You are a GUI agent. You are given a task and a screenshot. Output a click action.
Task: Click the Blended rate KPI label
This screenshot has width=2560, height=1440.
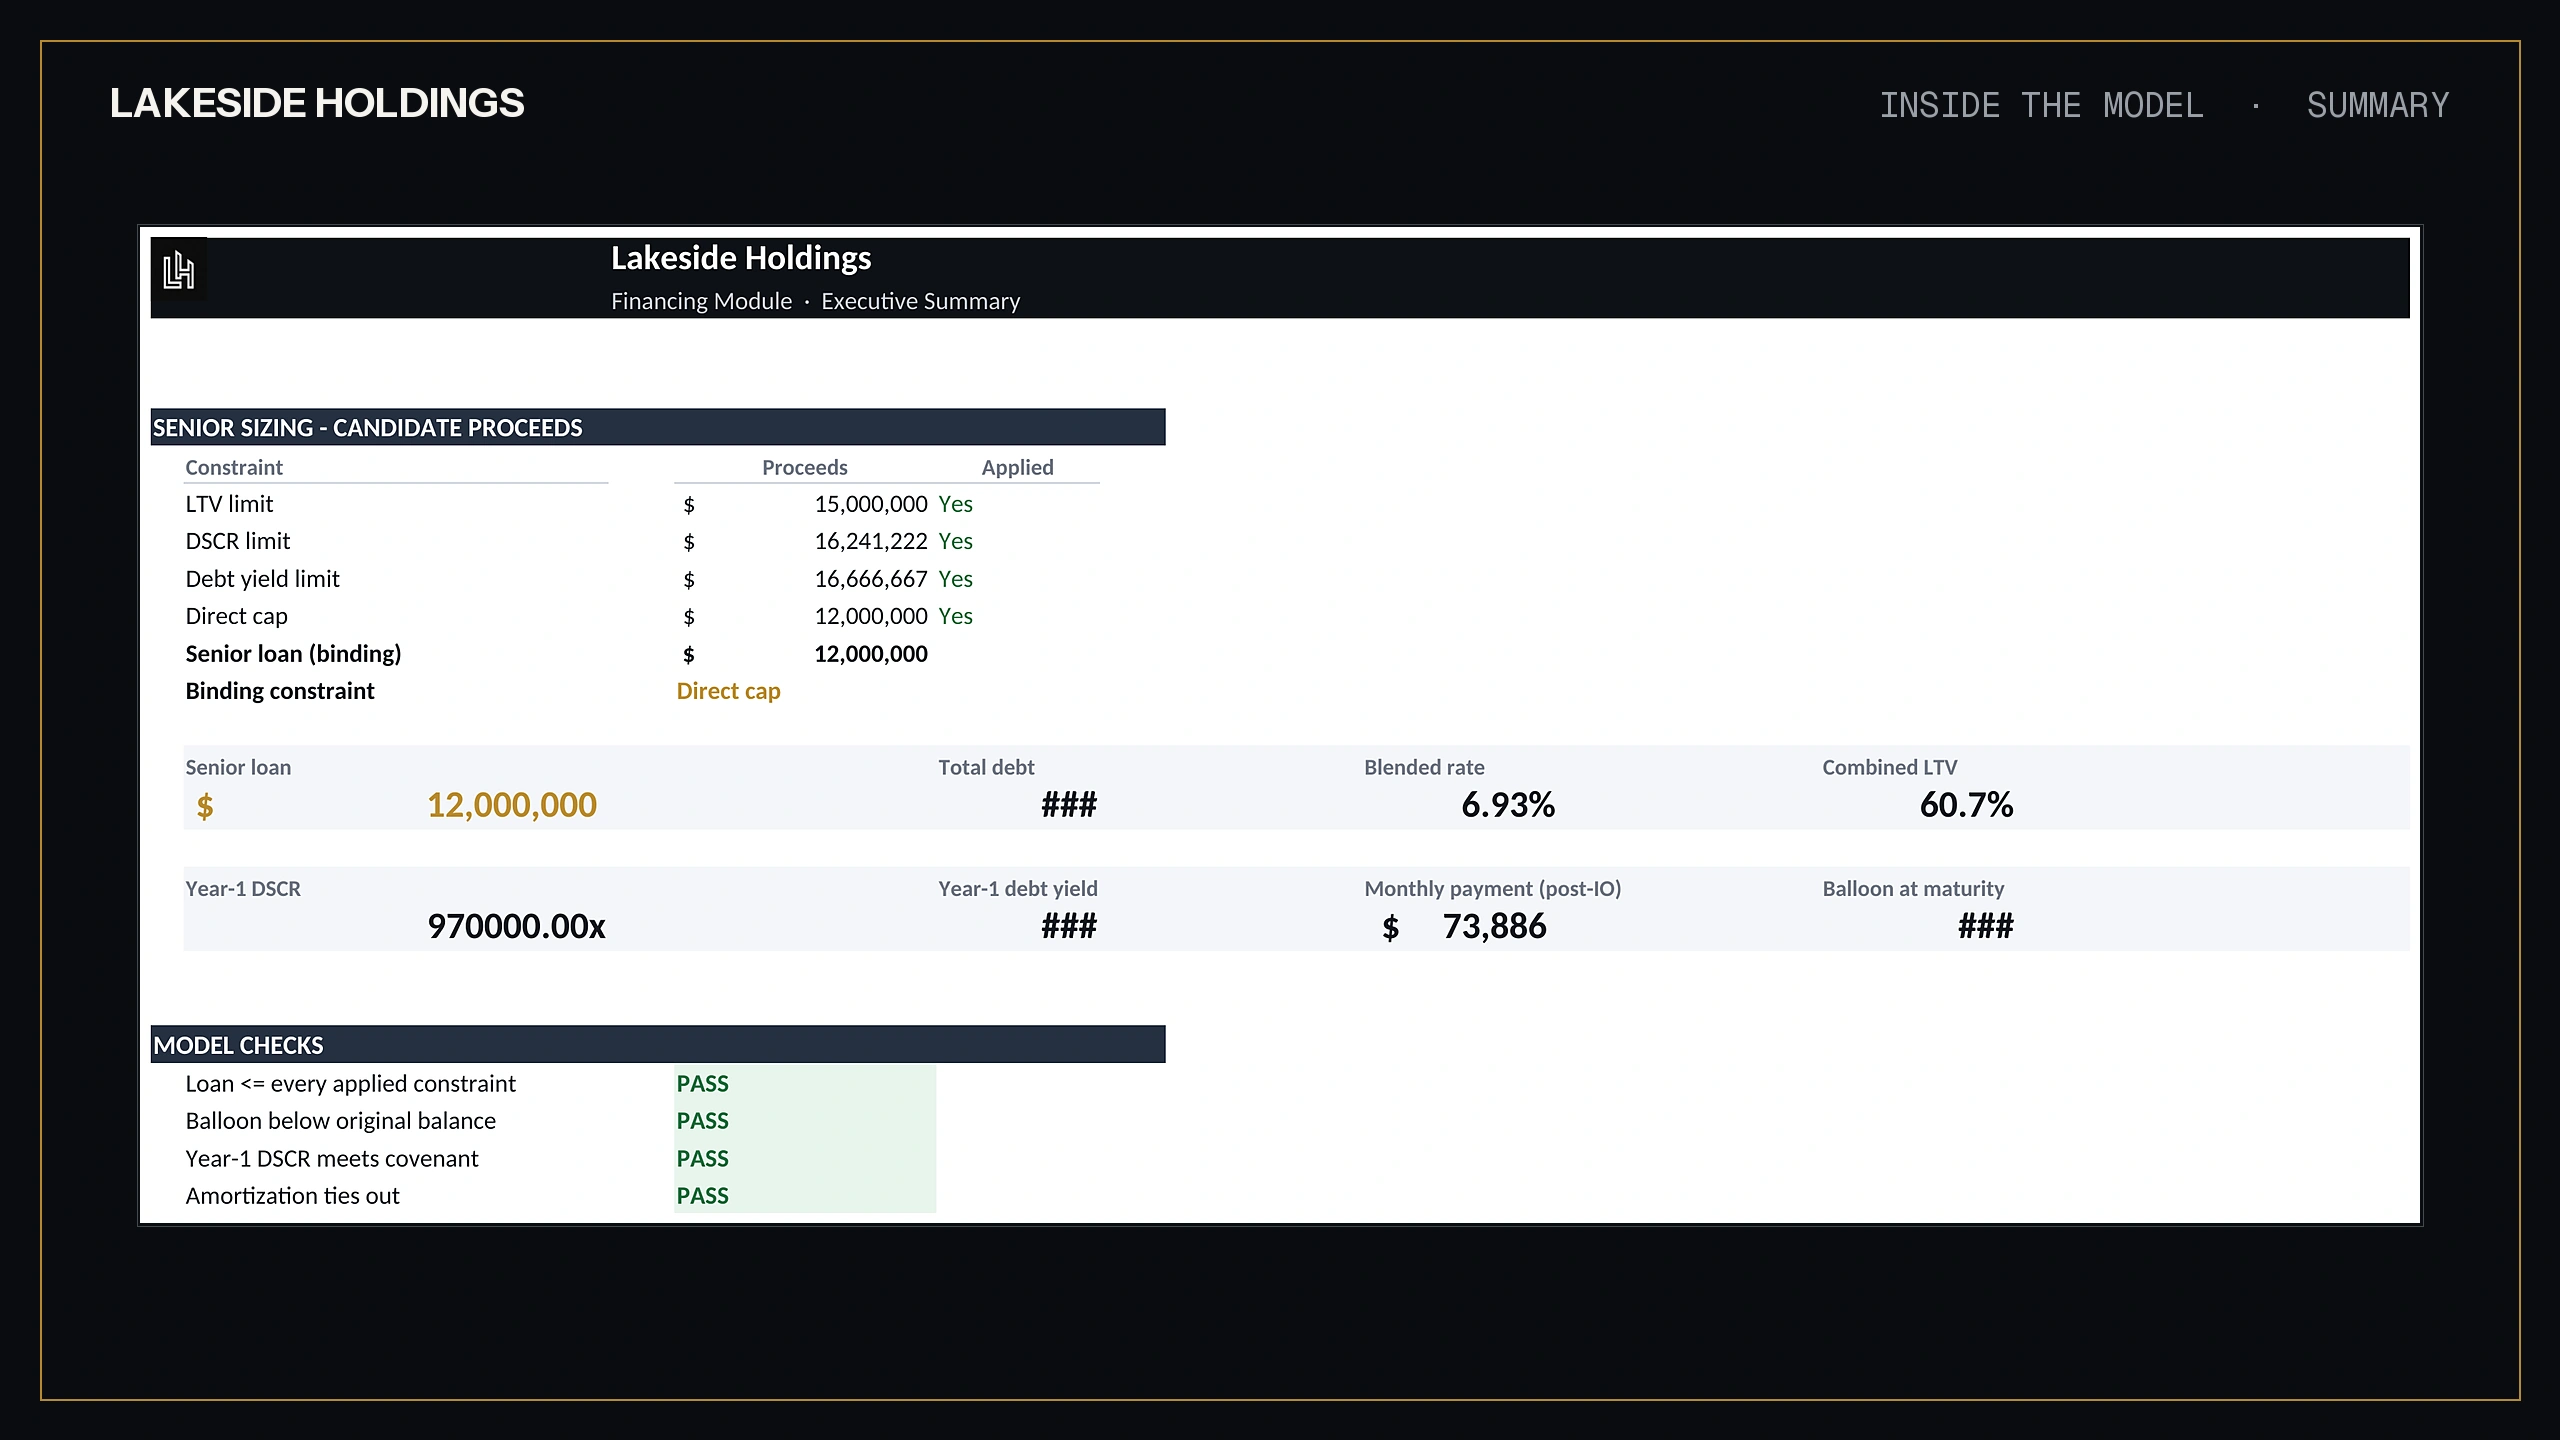click(1424, 767)
